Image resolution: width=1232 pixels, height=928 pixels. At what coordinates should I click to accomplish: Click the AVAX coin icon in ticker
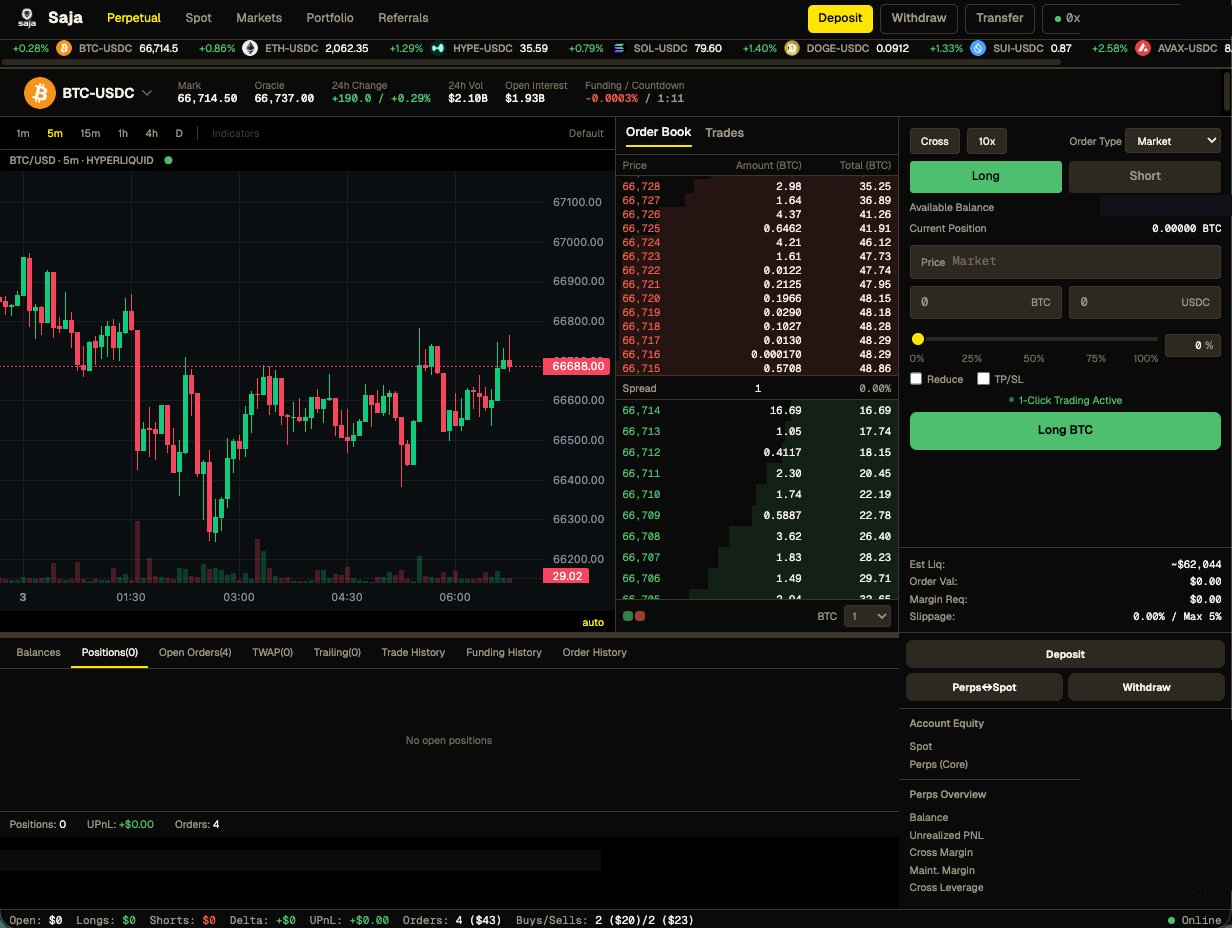tap(1143, 48)
